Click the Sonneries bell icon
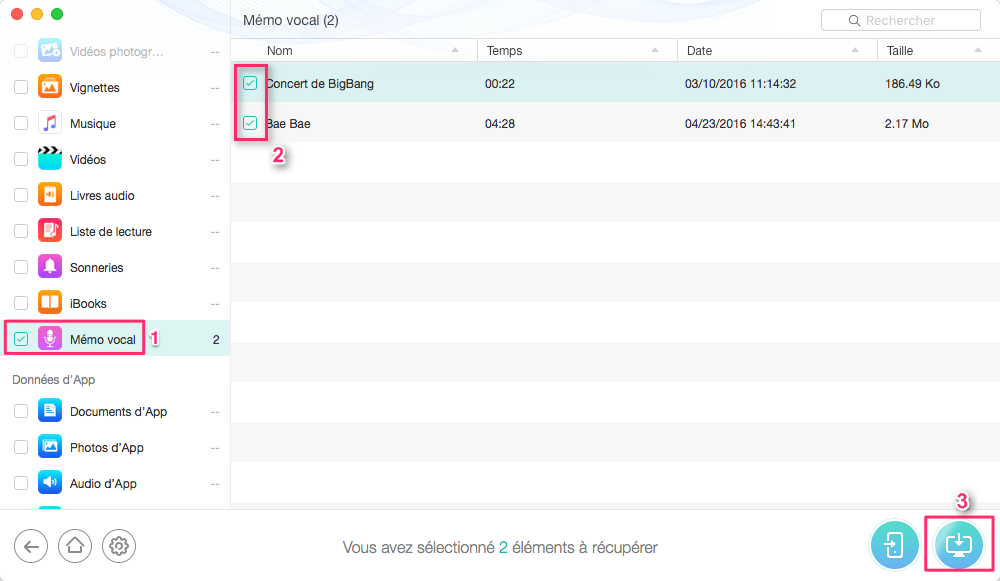 coord(50,267)
